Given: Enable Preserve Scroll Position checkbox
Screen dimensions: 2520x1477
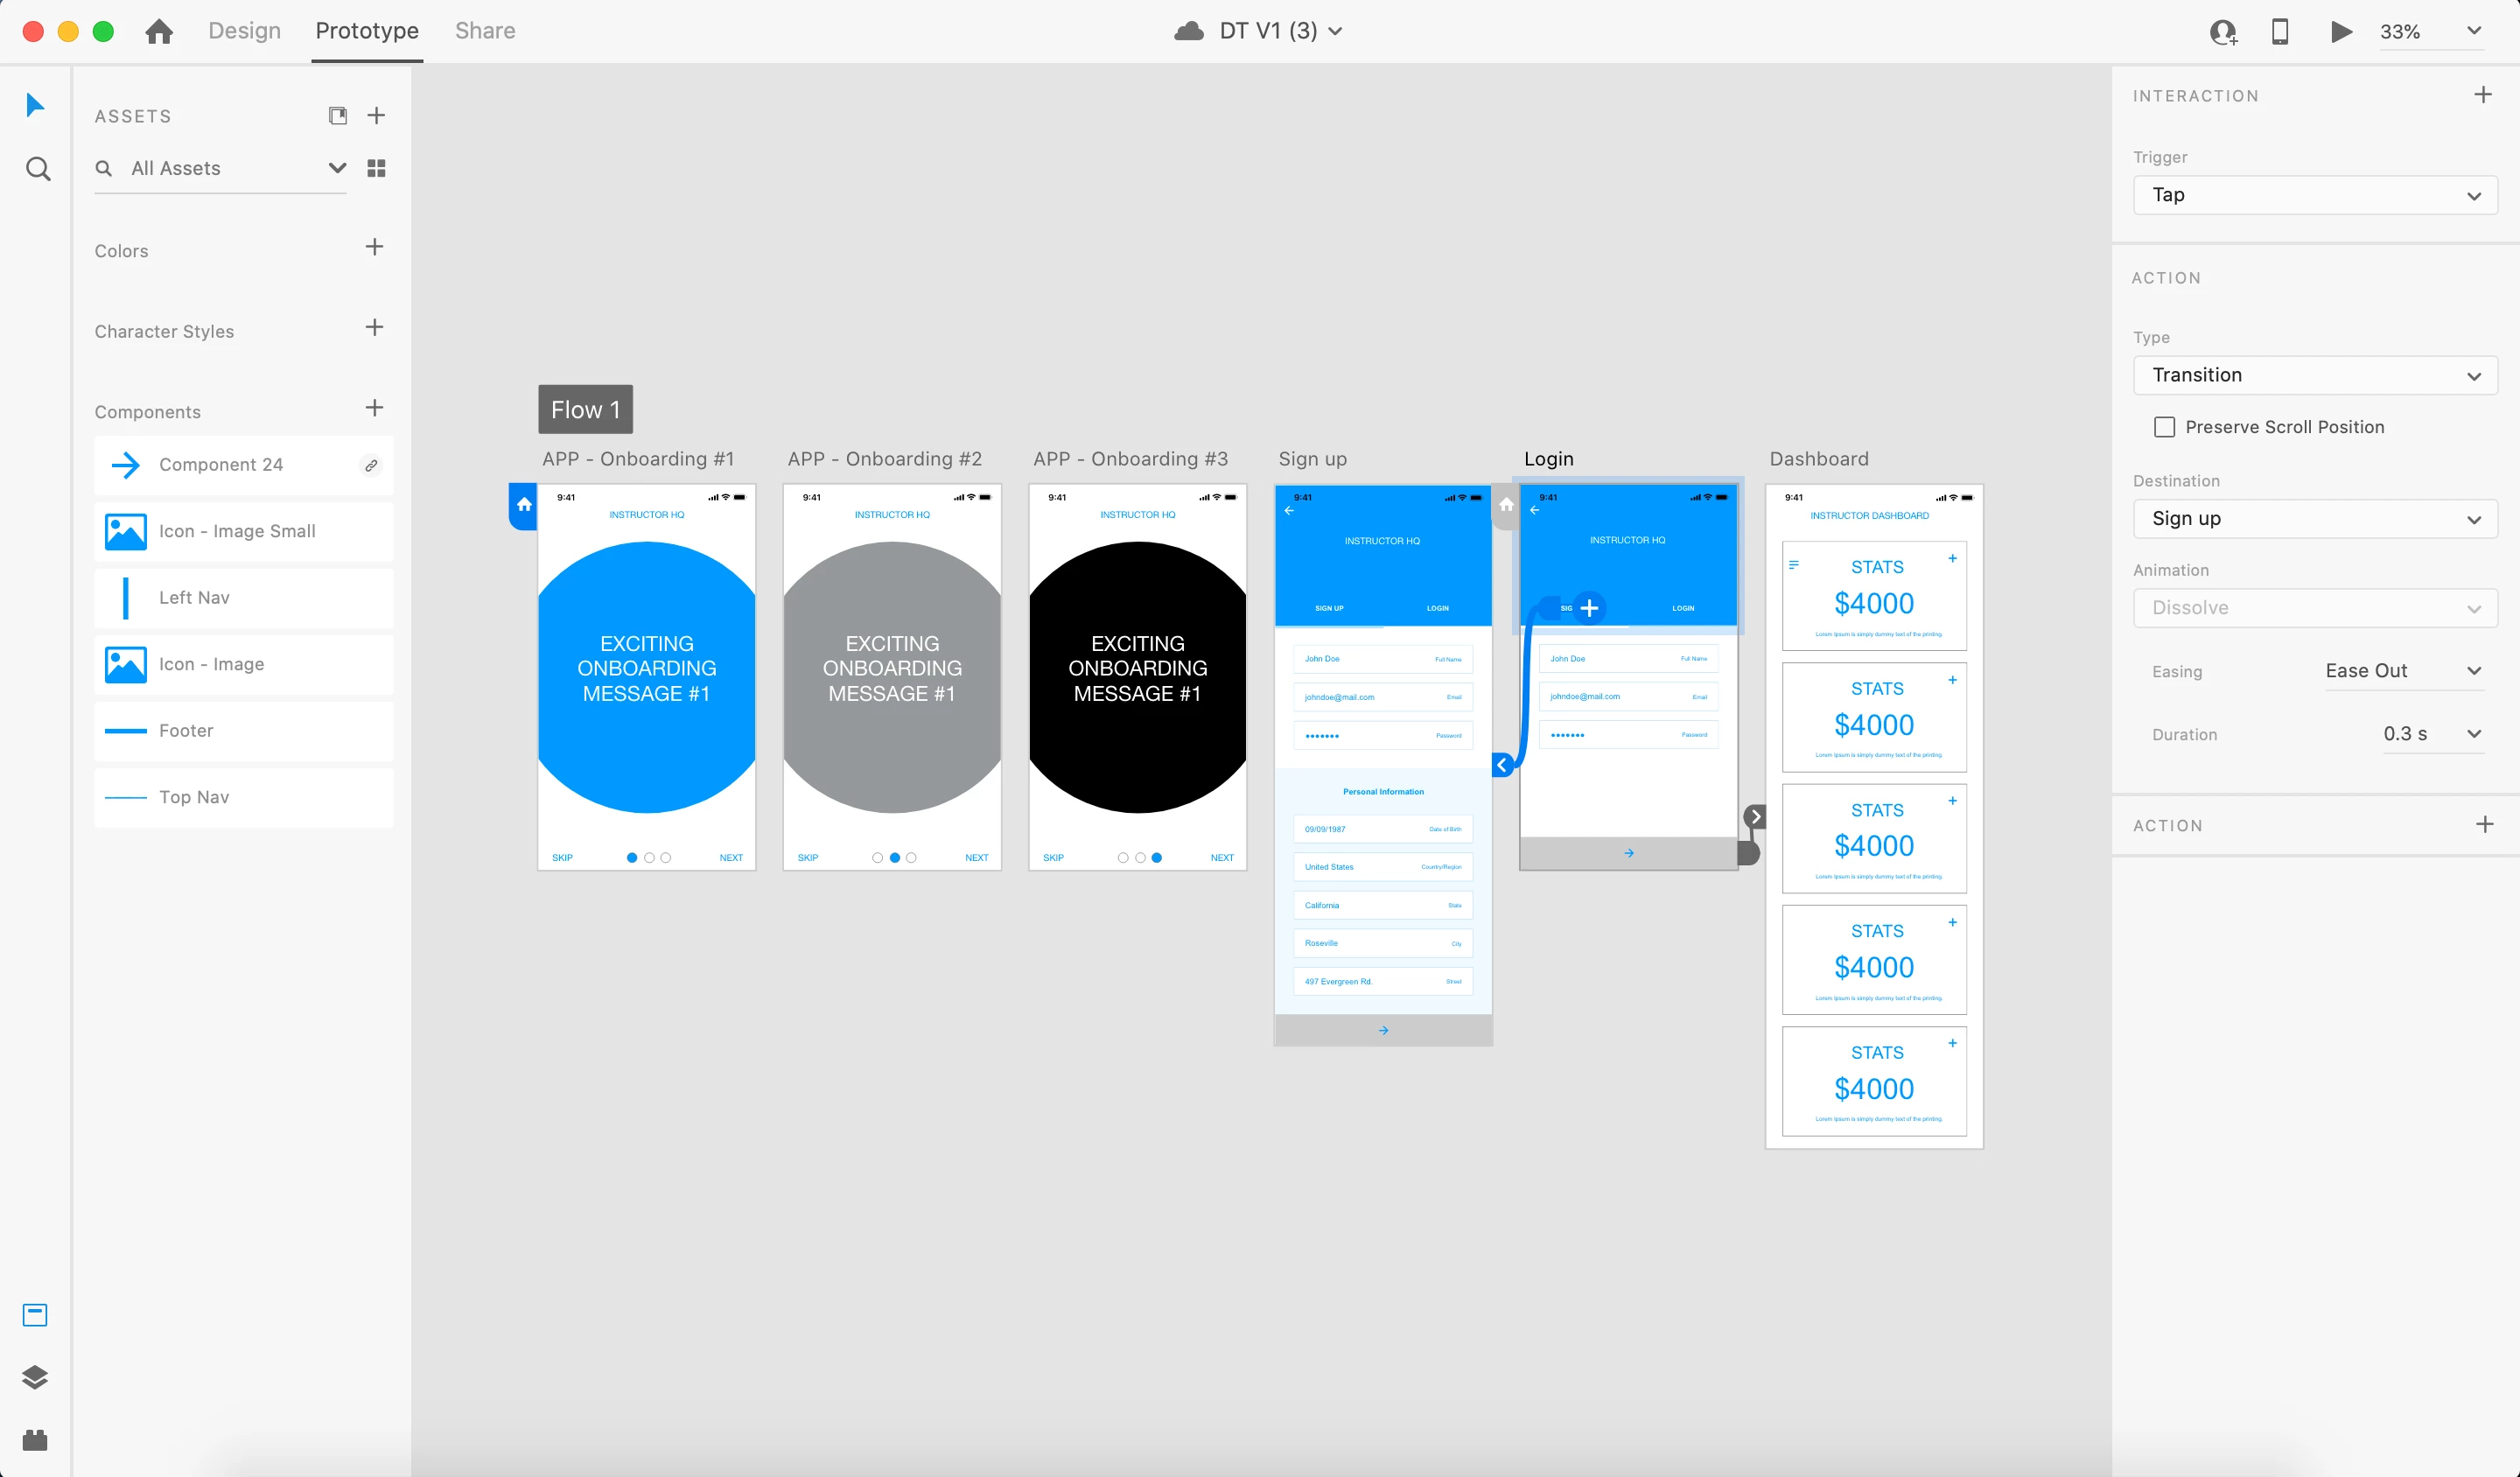Looking at the screenshot, I should point(2164,427).
